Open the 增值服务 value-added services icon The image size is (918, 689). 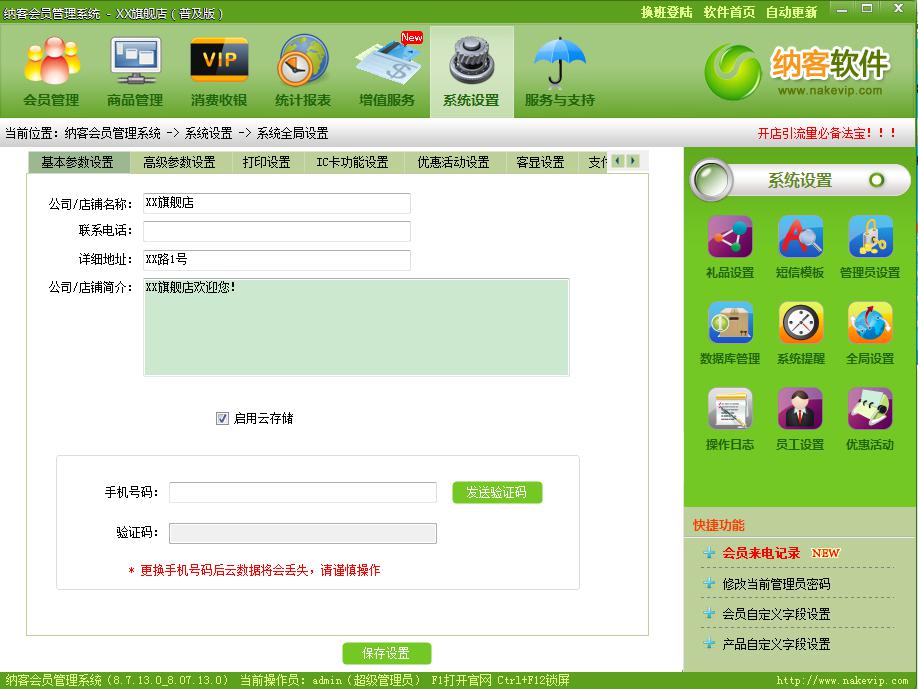pos(386,70)
